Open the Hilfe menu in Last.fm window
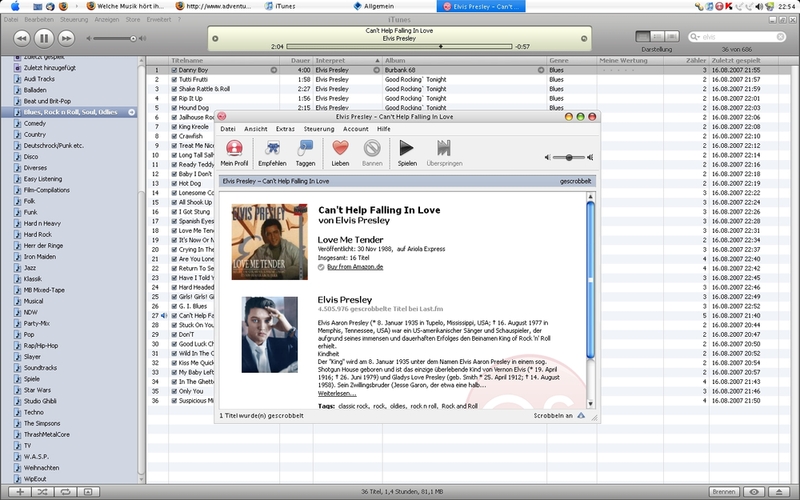 tap(384, 129)
